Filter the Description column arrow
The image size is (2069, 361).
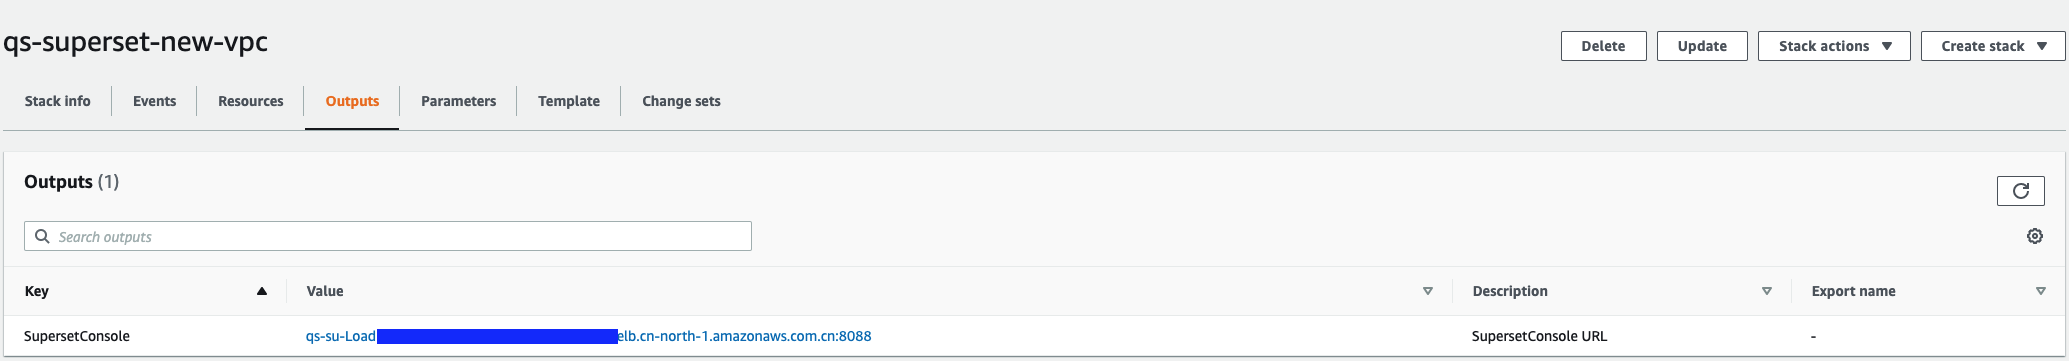(x=1766, y=291)
